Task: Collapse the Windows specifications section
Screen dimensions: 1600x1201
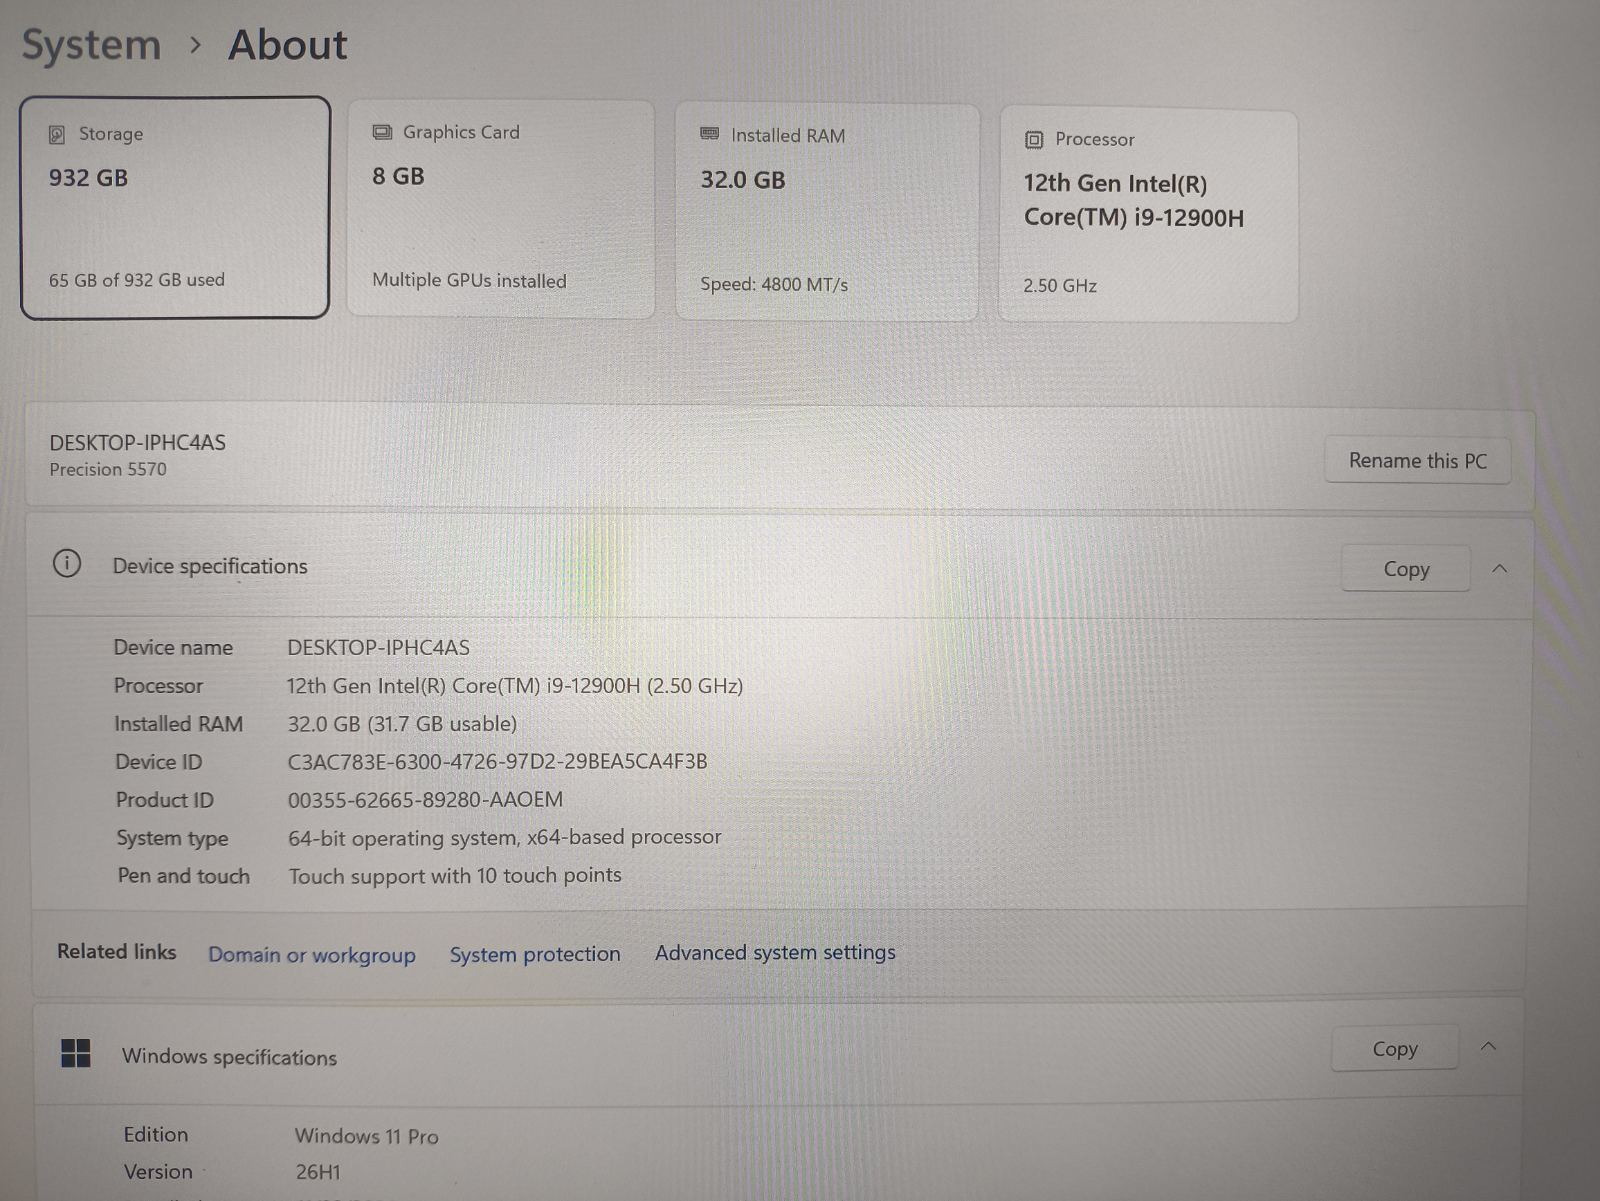Action: pos(1489,1047)
